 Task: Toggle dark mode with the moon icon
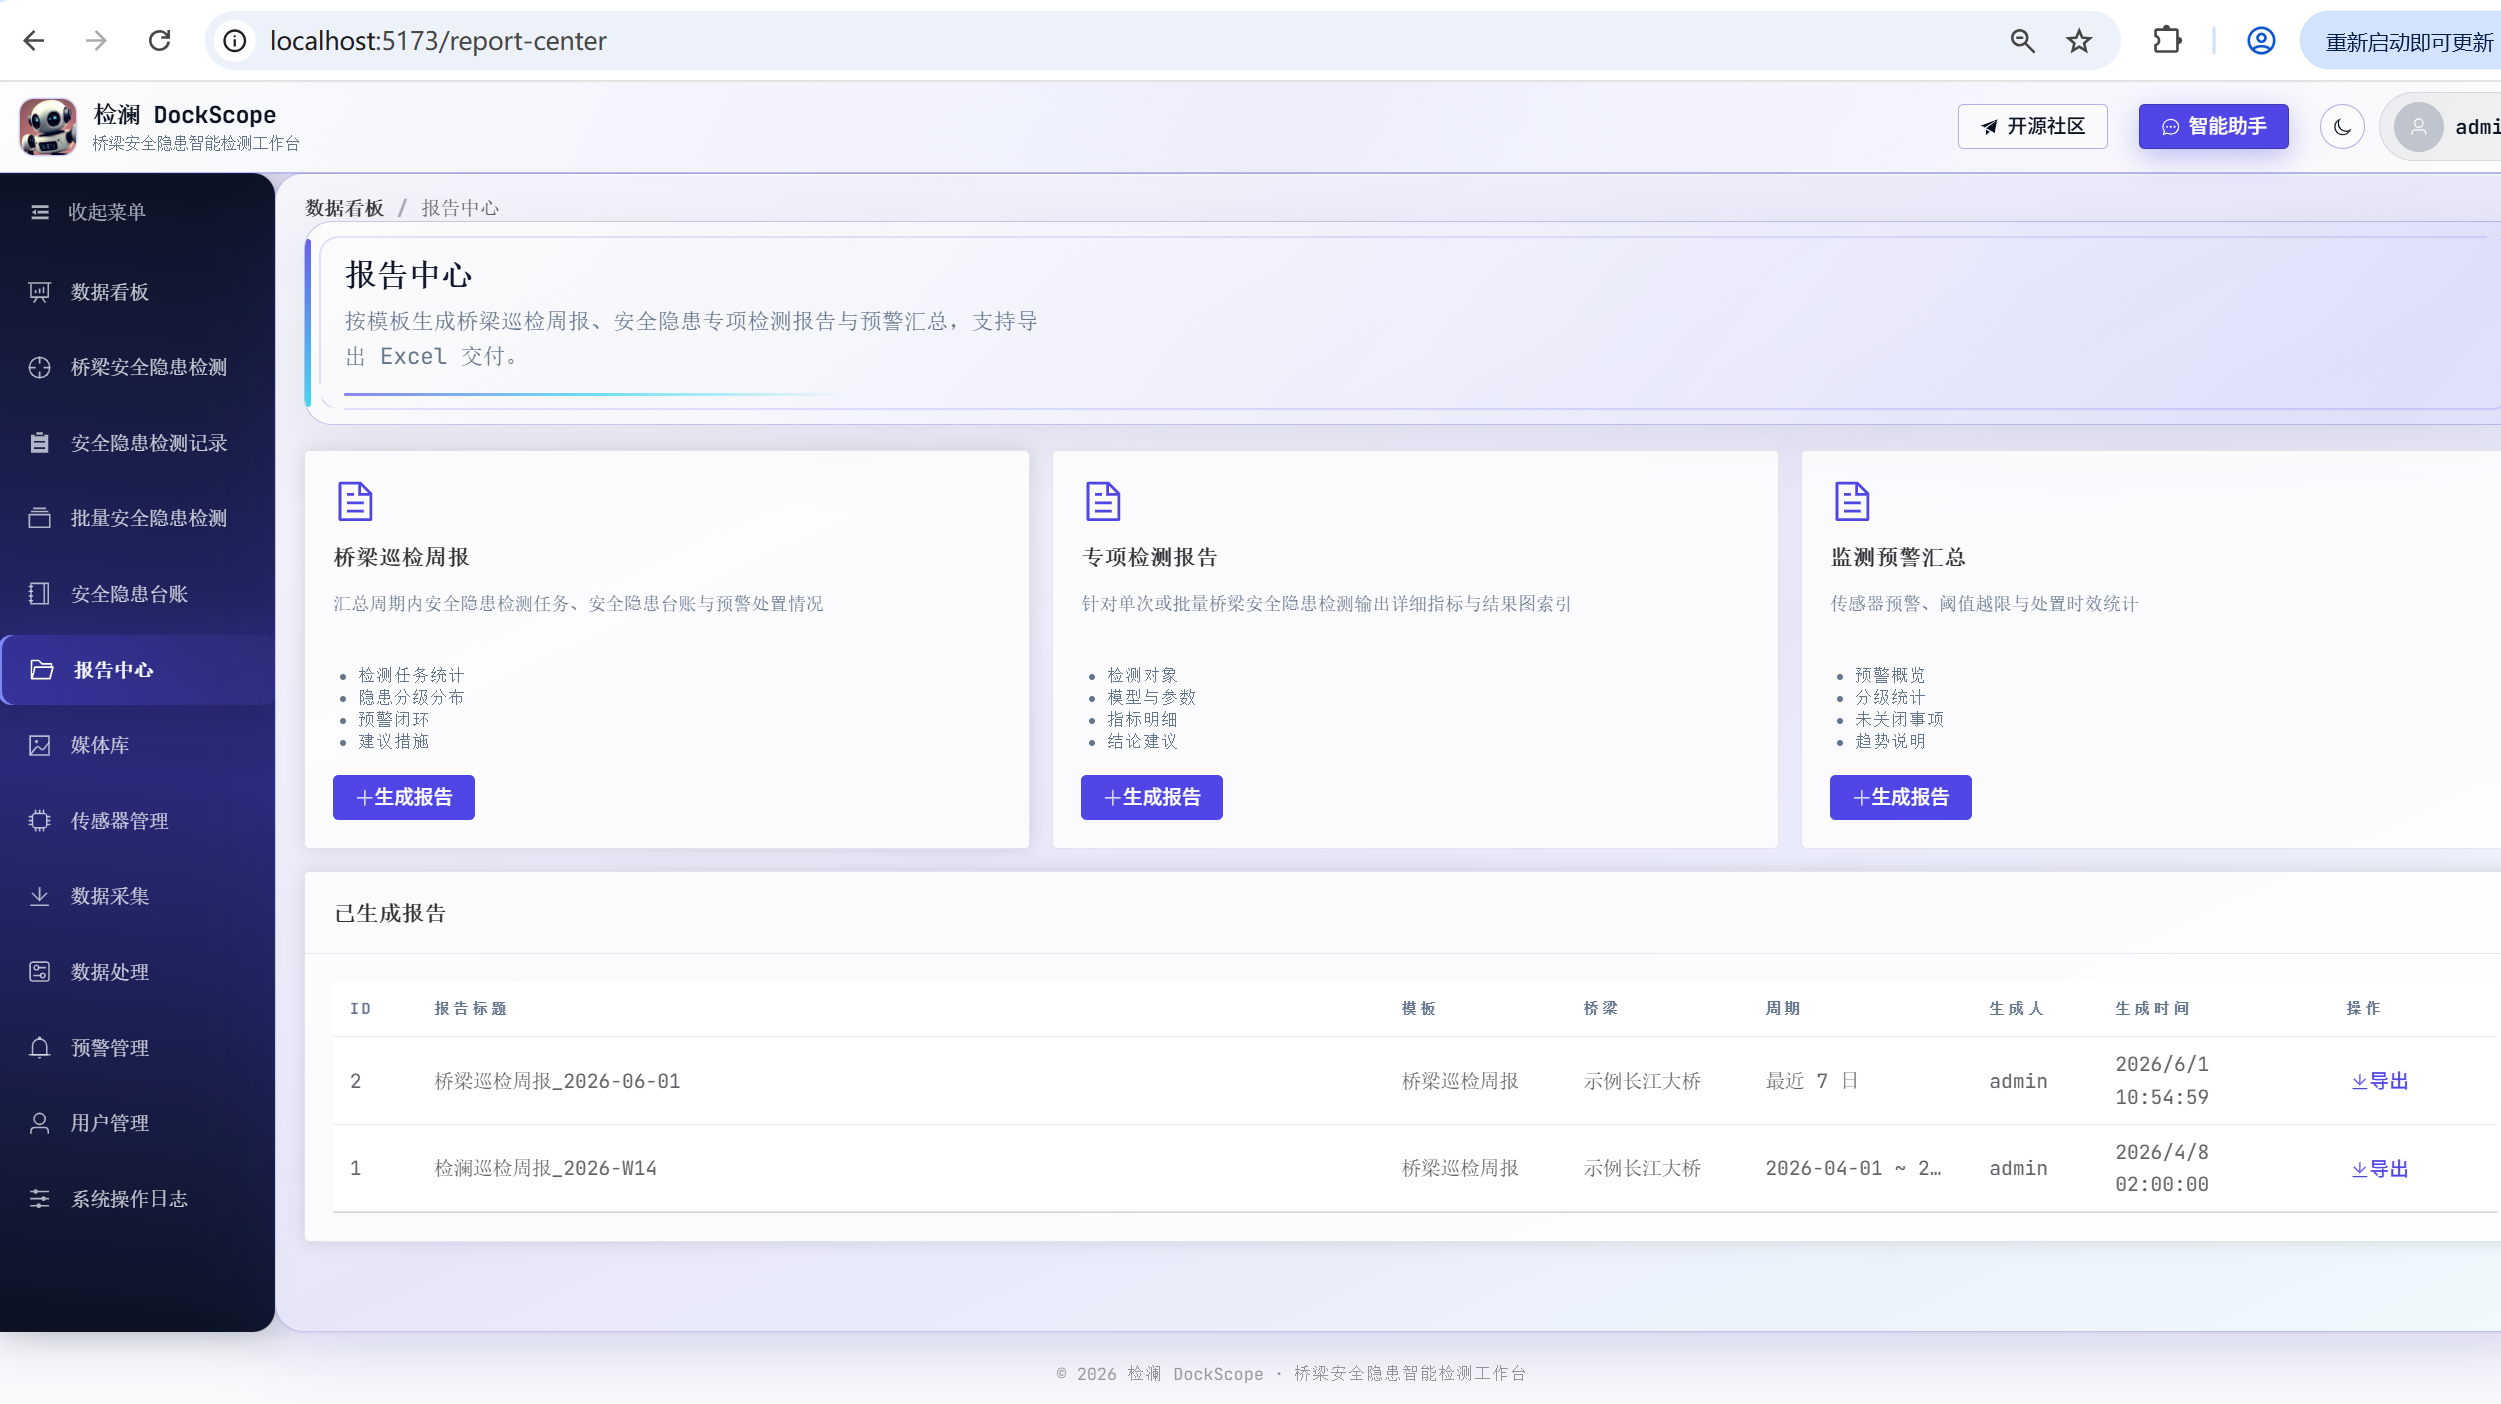(x=2342, y=127)
